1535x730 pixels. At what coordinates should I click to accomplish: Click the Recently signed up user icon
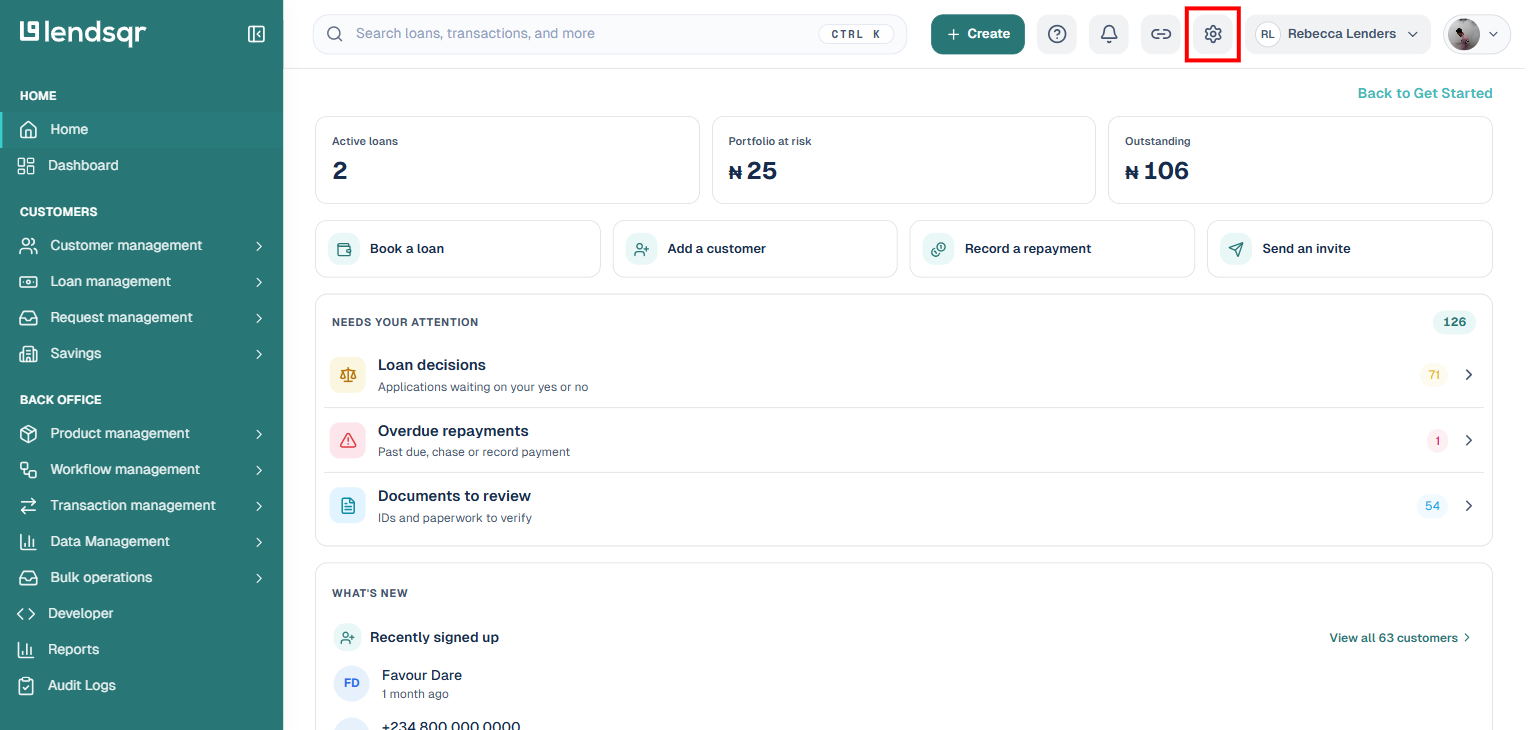[348, 637]
